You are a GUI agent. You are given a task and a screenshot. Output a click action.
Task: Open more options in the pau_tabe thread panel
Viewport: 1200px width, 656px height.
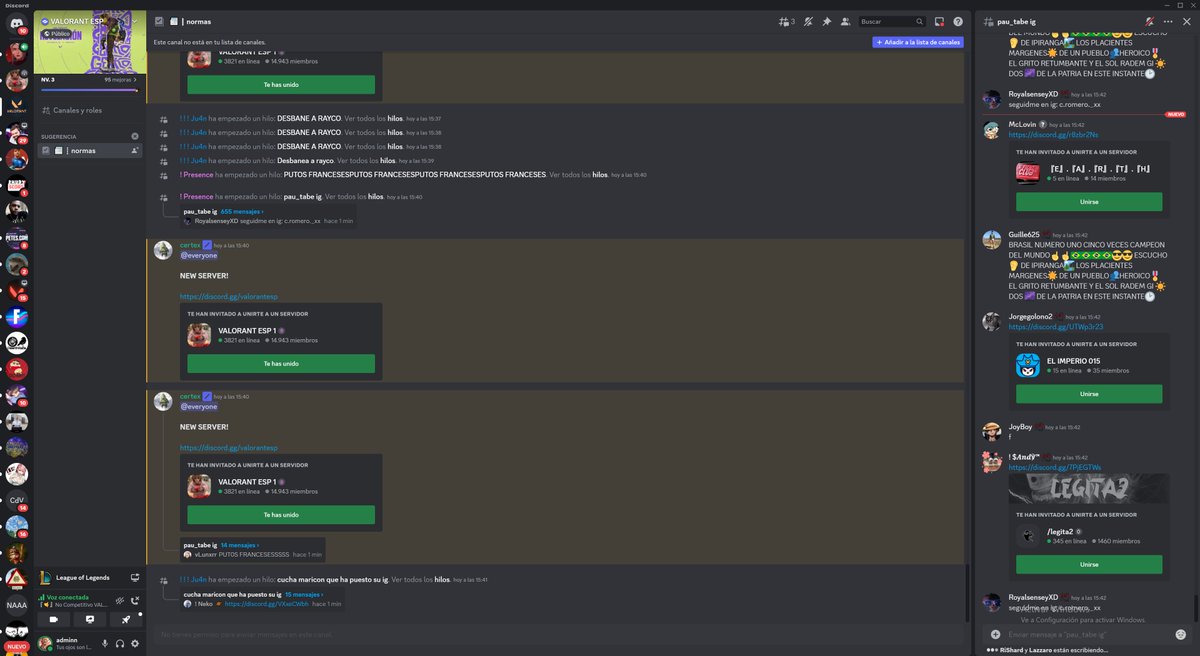coord(1166,21)
